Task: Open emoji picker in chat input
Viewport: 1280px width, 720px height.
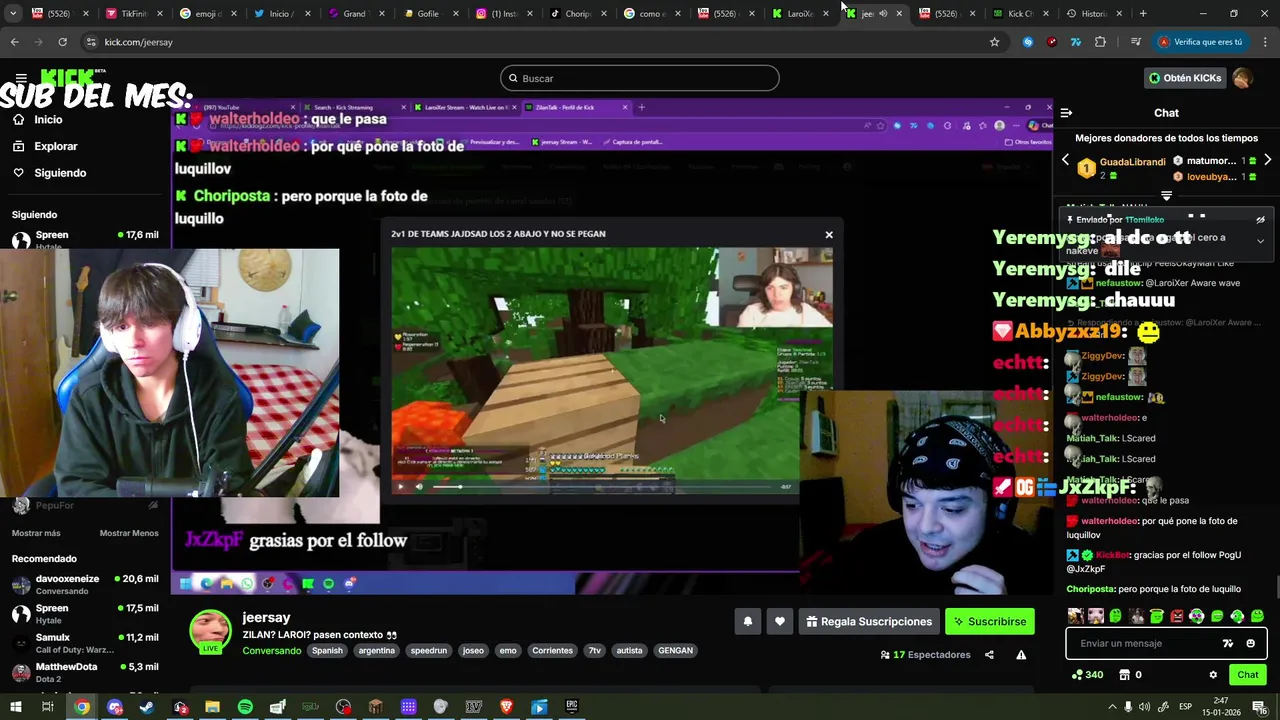Action: click(1250, 644)
